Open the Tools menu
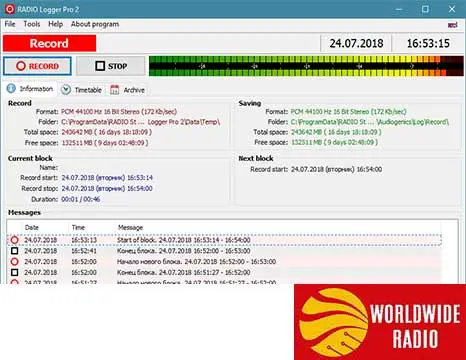Image resolution: width=466 pixels, height=360 pixels. [x=32, y=24]
